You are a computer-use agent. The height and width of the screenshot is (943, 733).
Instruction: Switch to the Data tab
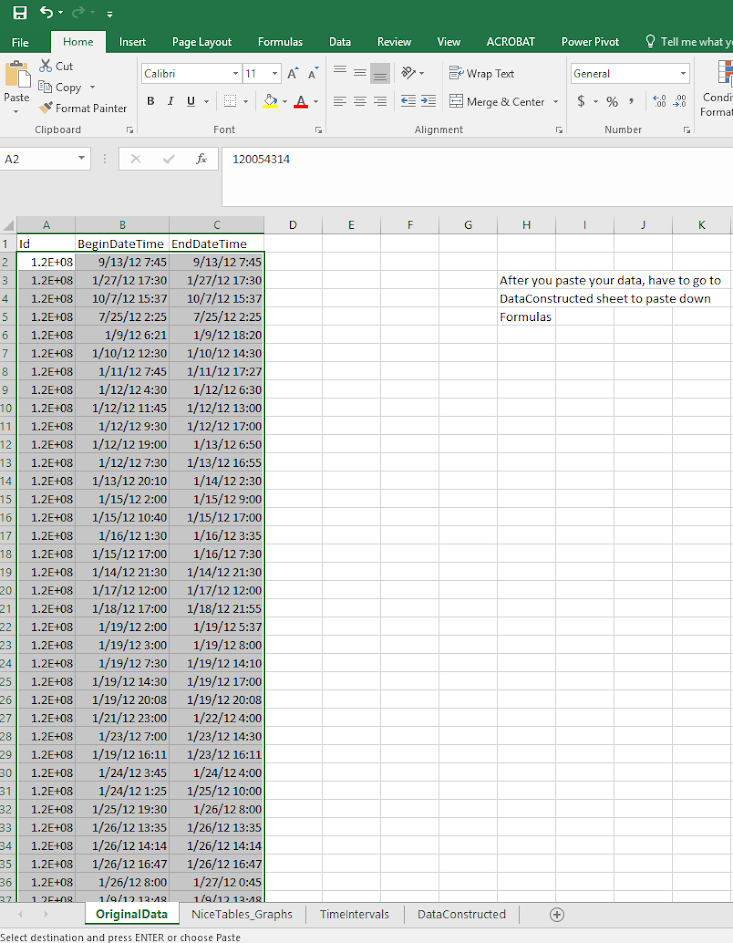pyautogui.click(x=340, y=42)
